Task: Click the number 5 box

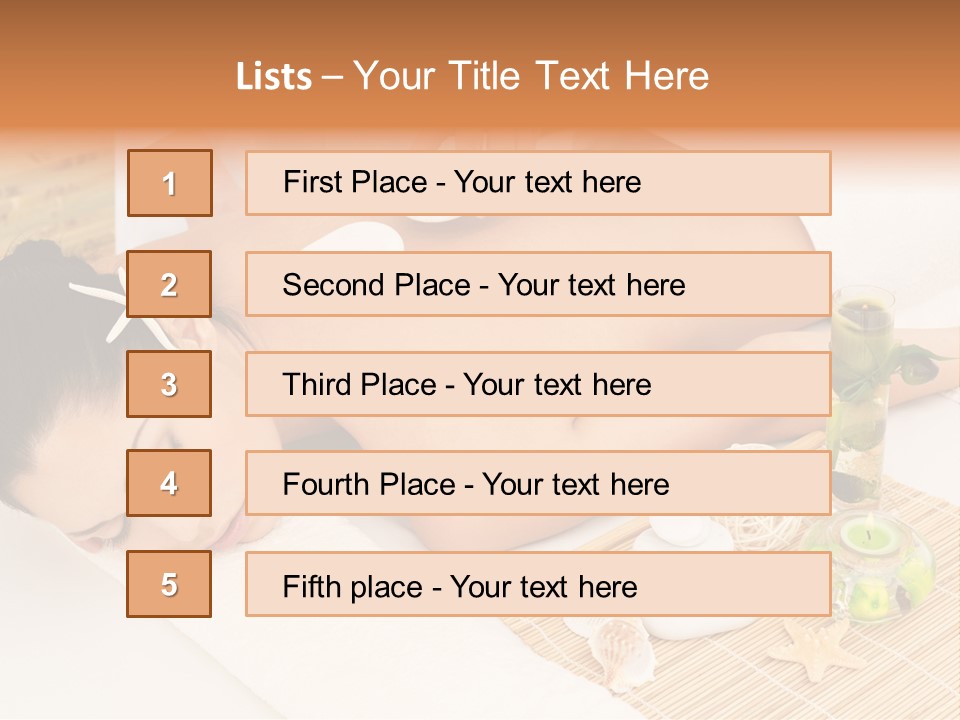Action: pos(169,584)
